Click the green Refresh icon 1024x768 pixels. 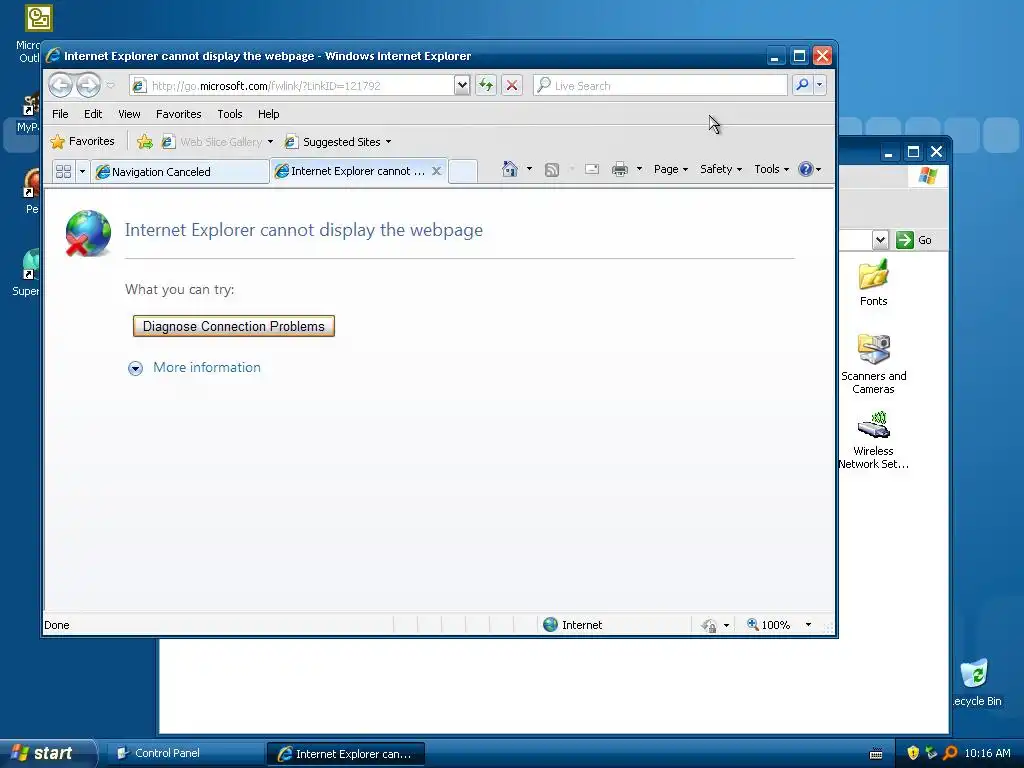[486, 86]
